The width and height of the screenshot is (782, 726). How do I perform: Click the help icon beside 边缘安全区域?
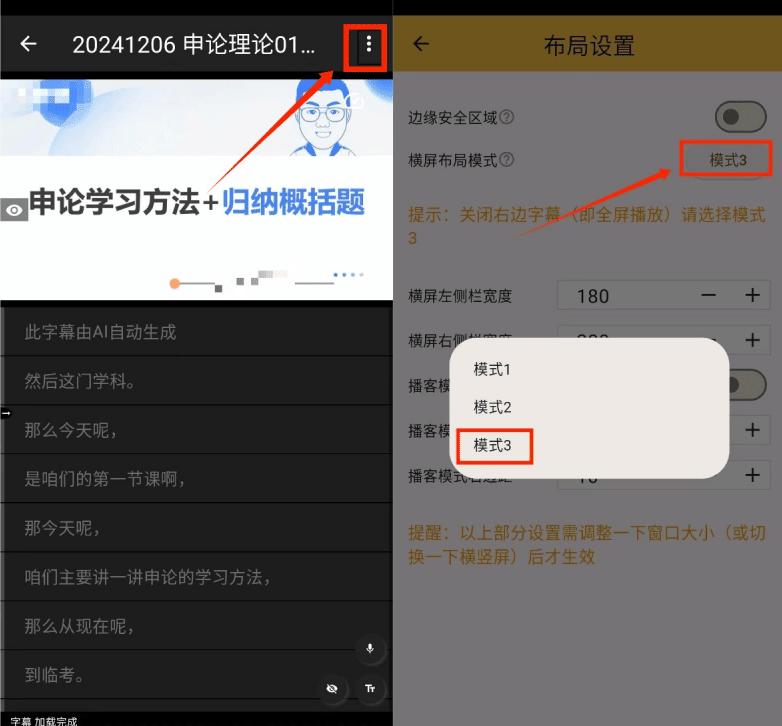point(507,118)
